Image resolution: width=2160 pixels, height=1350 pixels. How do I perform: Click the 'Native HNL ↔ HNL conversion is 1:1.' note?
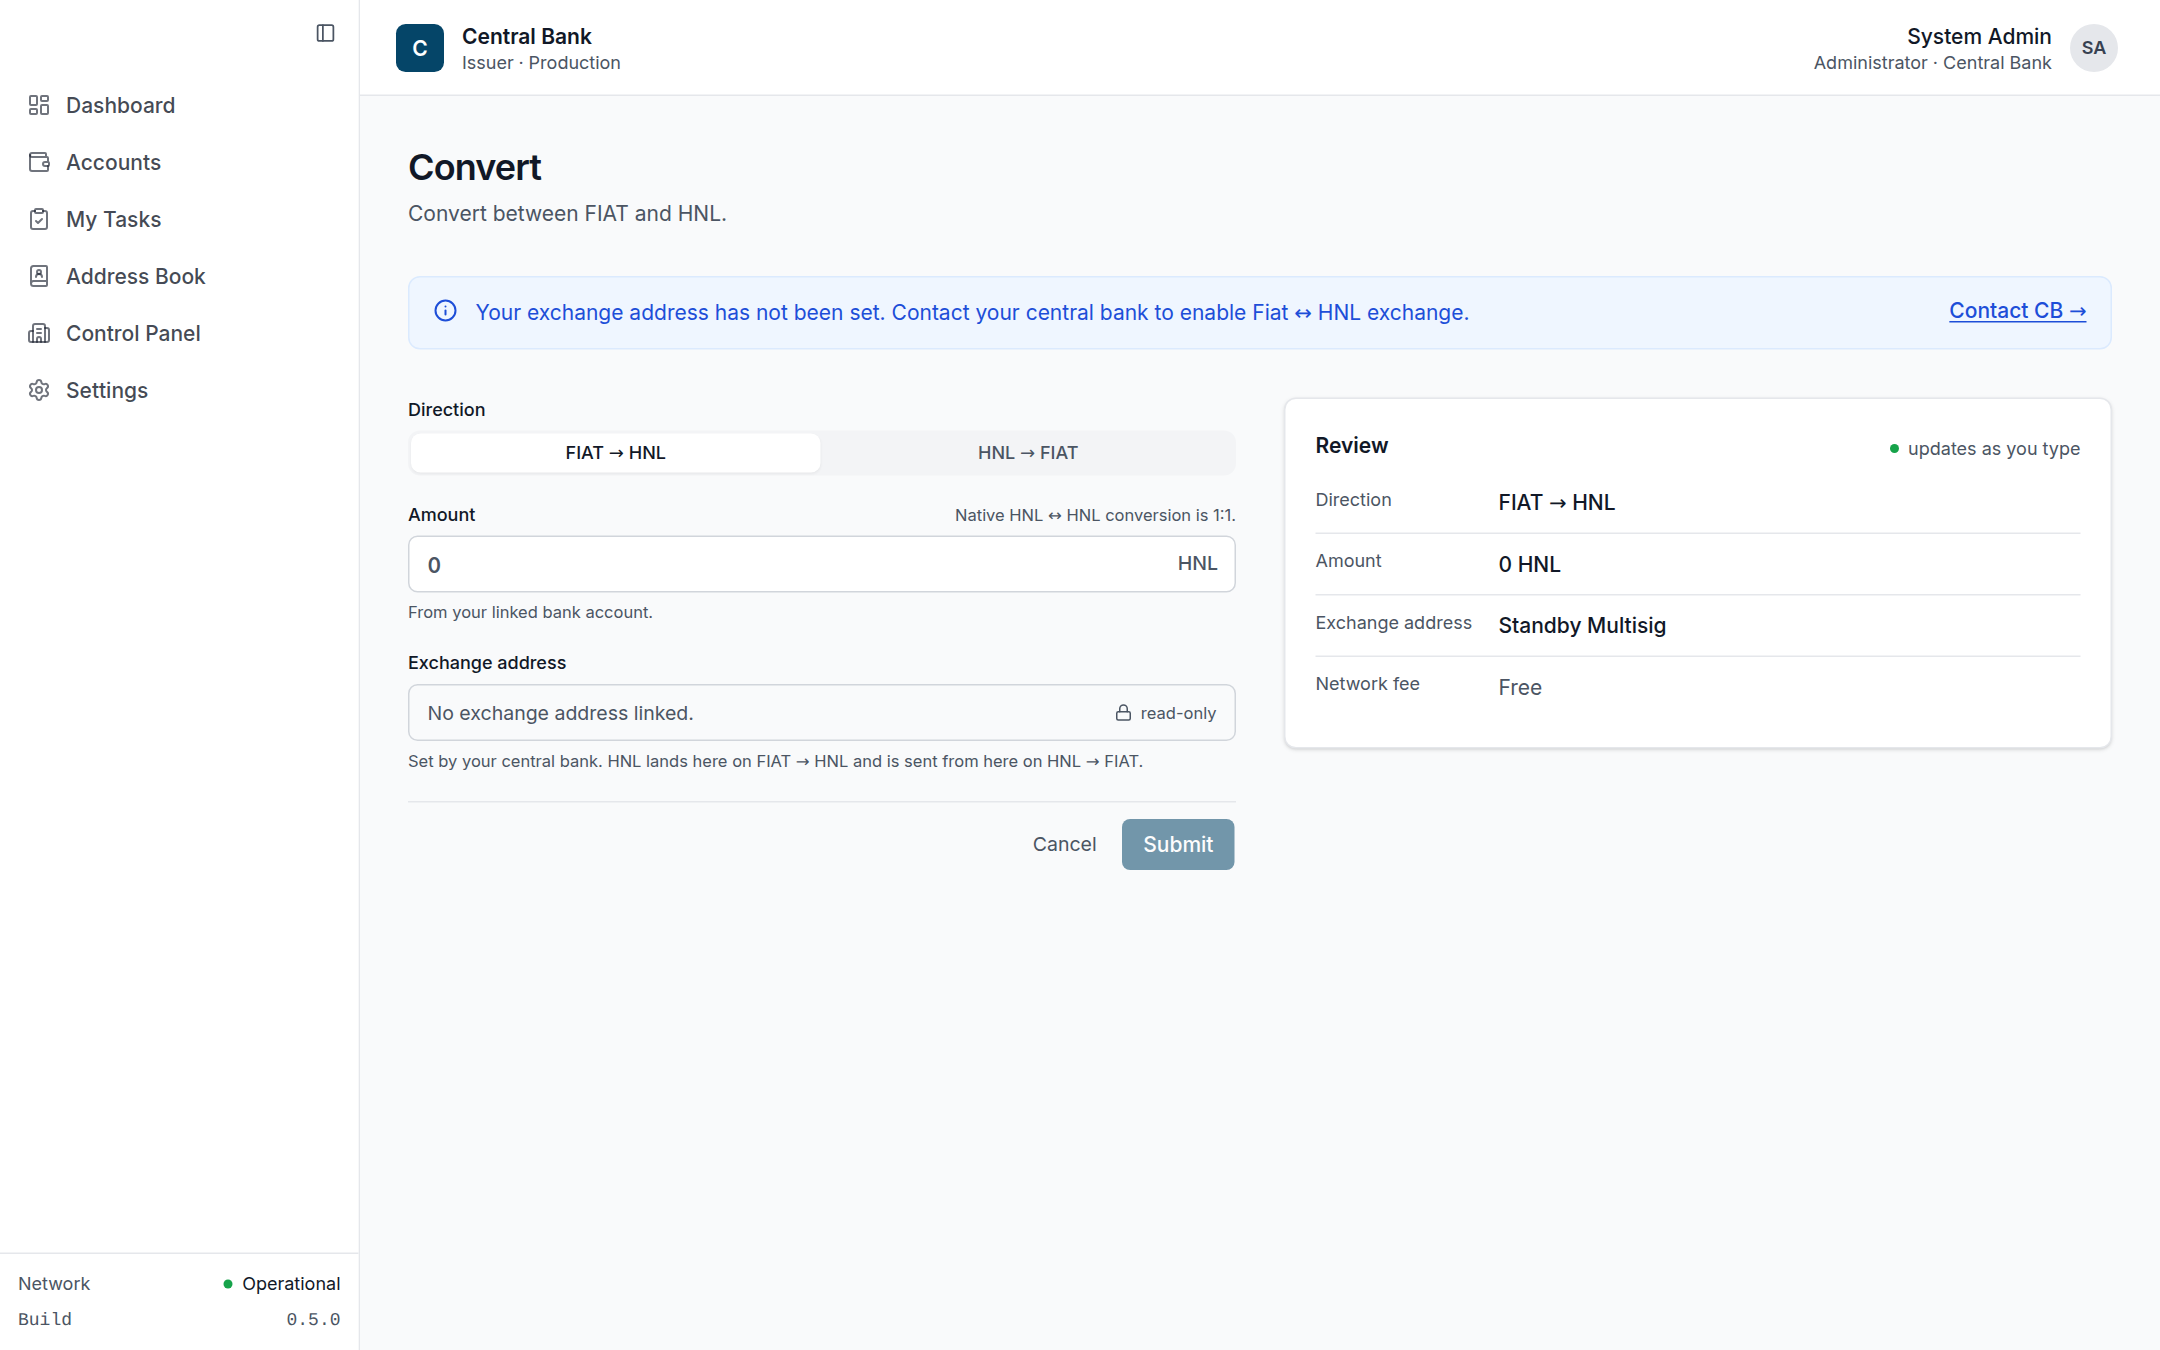pyautogui.click(x=1095, y=515)
